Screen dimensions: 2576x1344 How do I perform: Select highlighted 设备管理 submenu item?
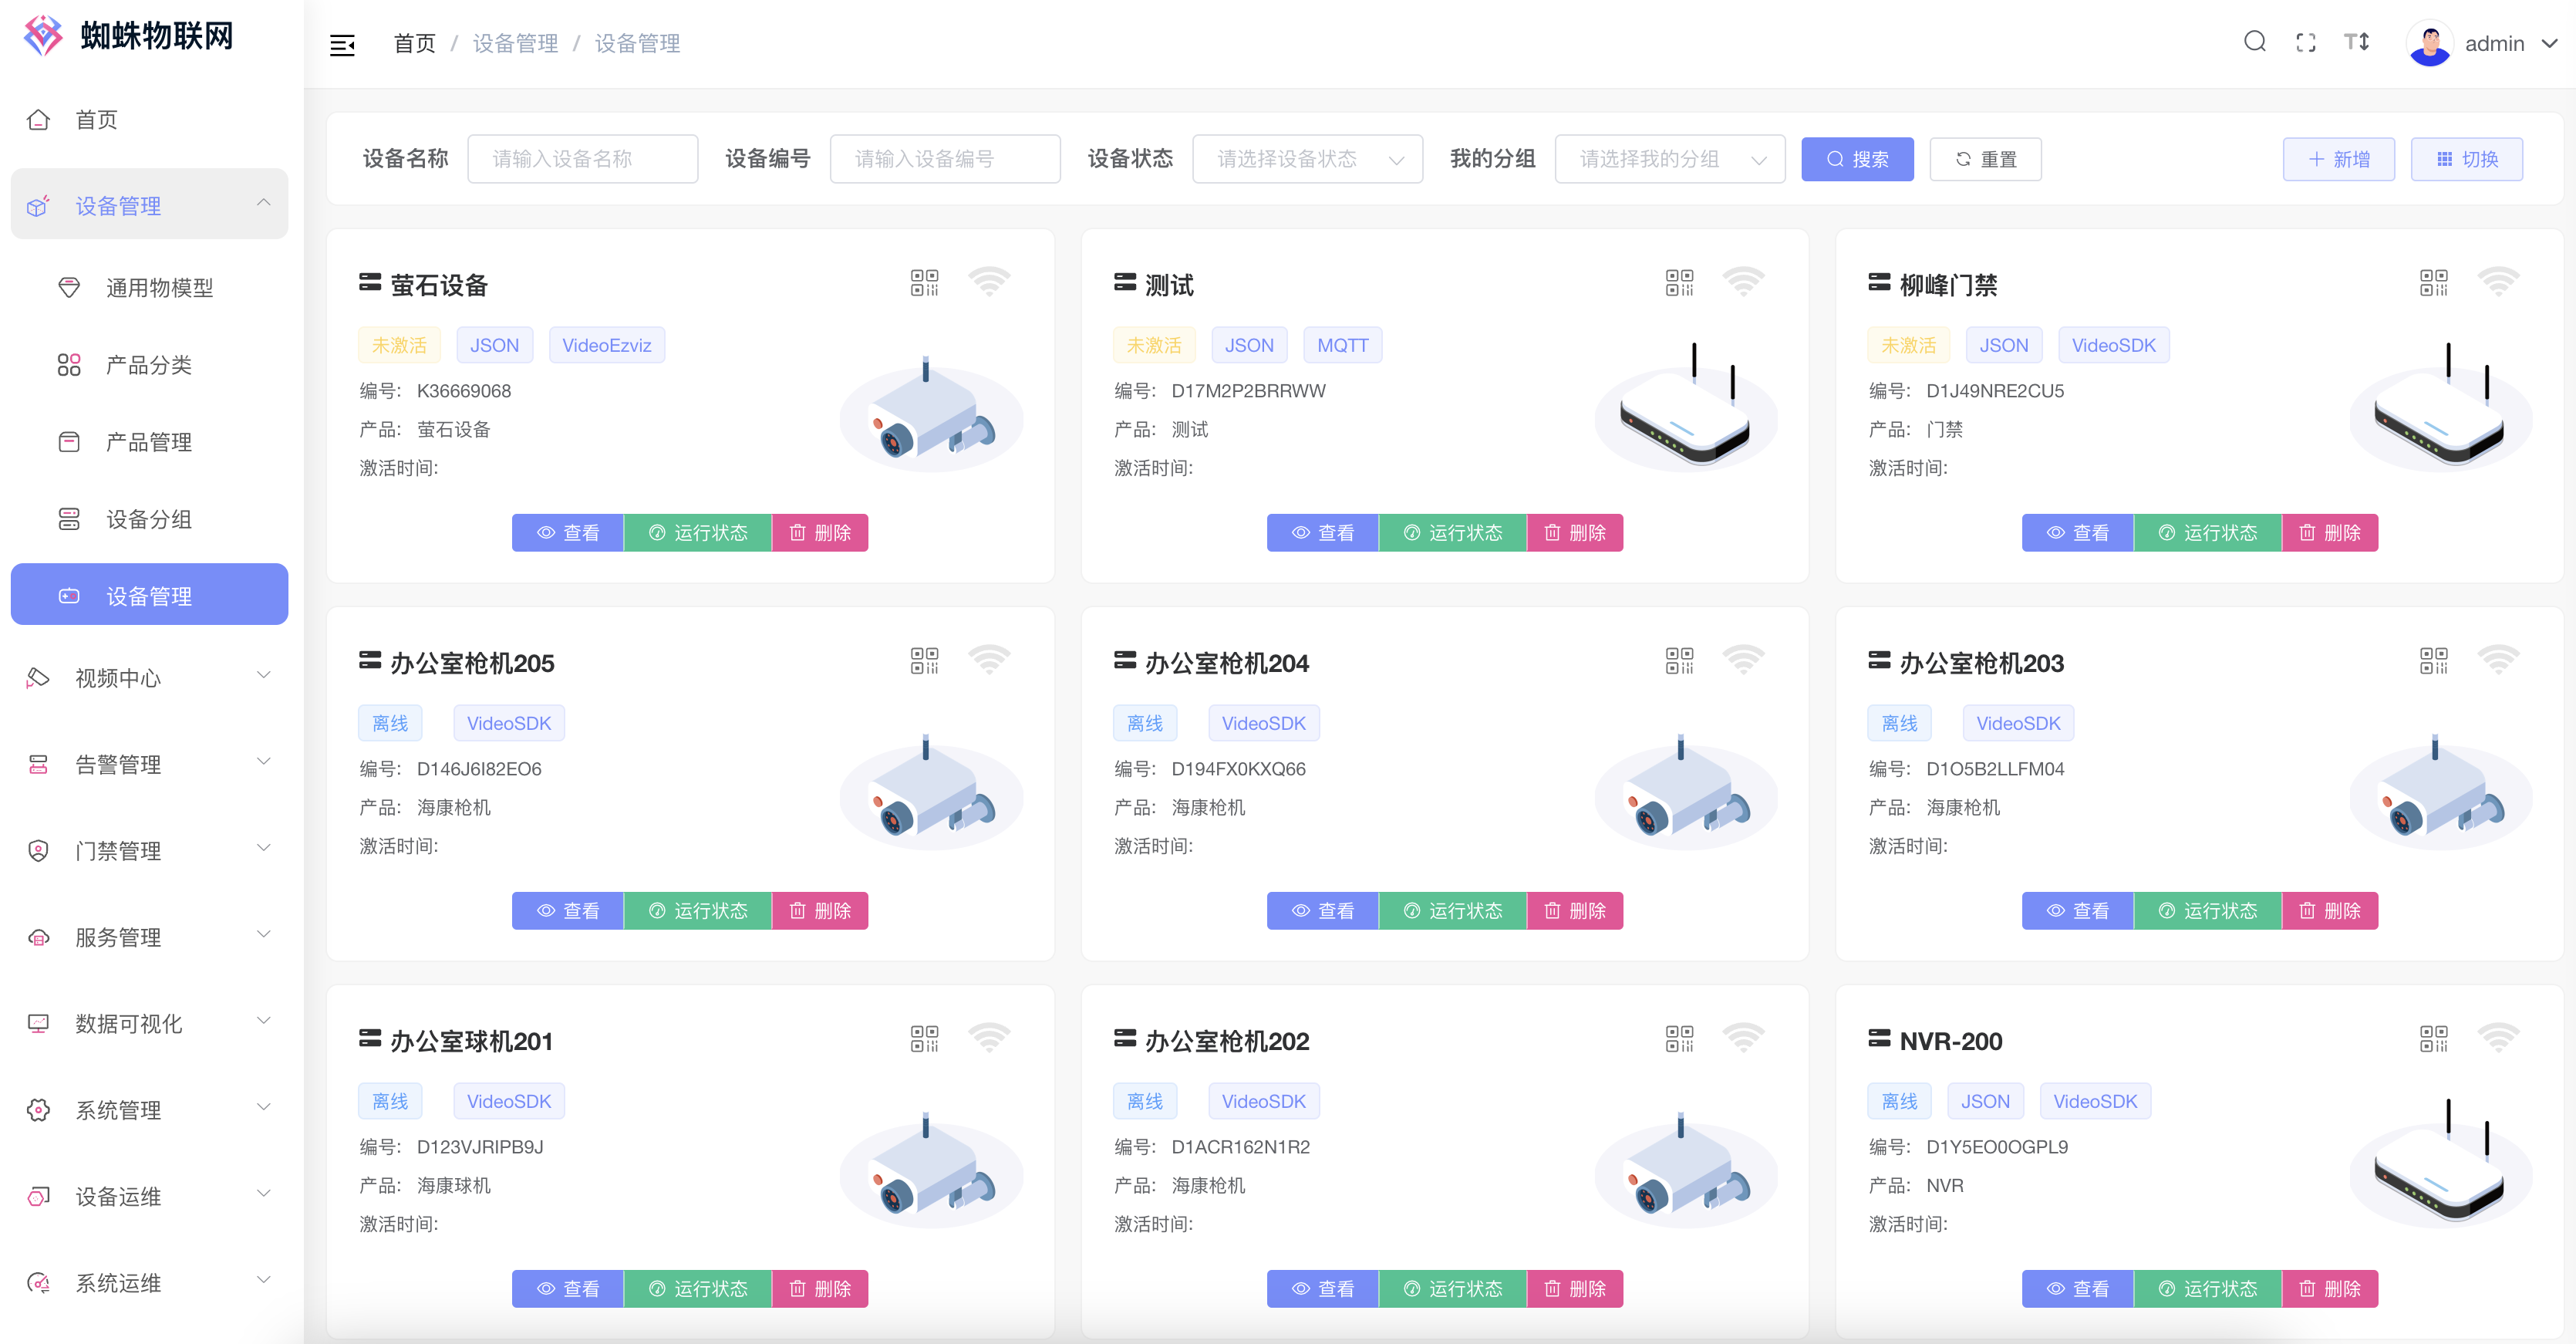coord(150,595)
